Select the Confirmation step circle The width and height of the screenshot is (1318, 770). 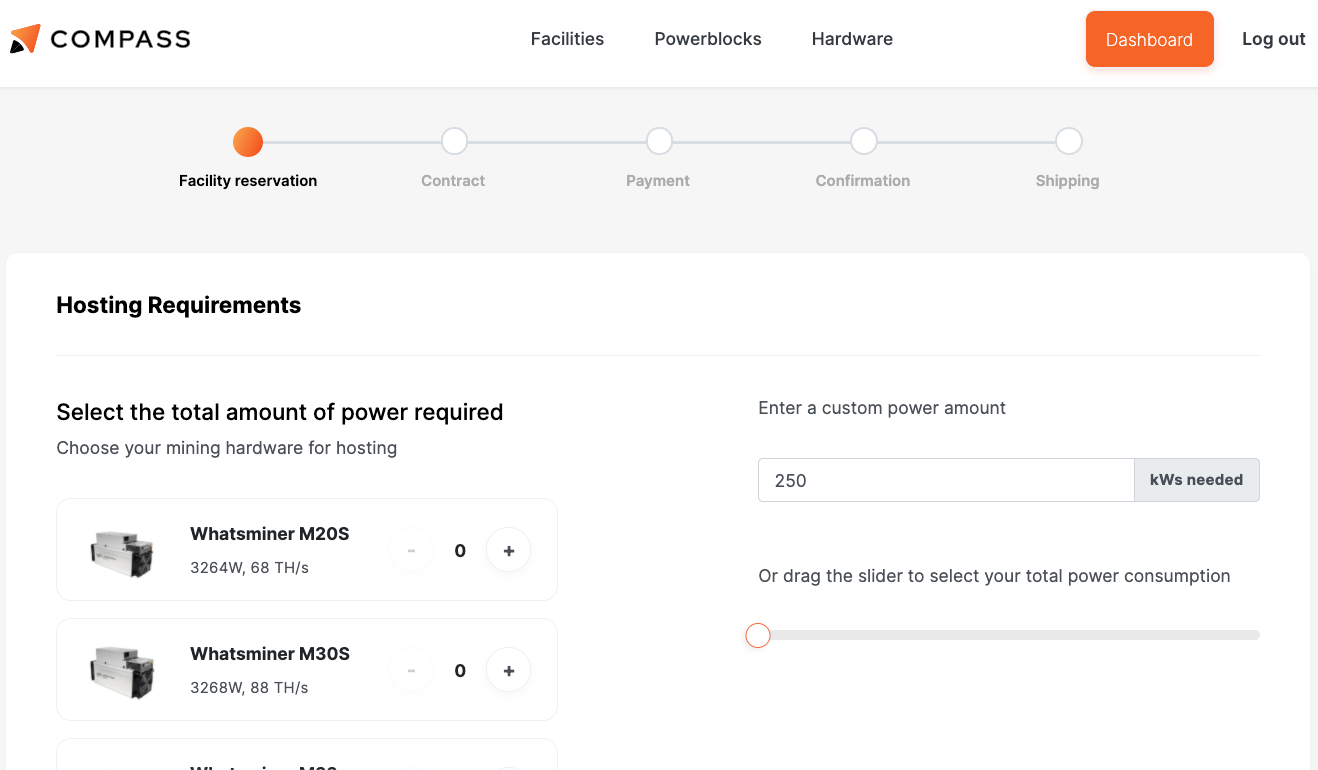click(864, 142)
